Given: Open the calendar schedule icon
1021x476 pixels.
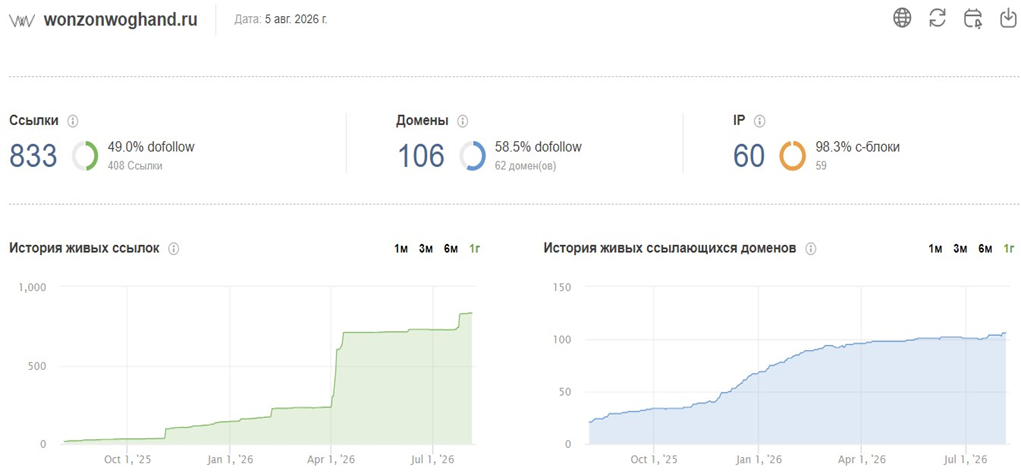Looking at the screenshot, I should point(973,18).
